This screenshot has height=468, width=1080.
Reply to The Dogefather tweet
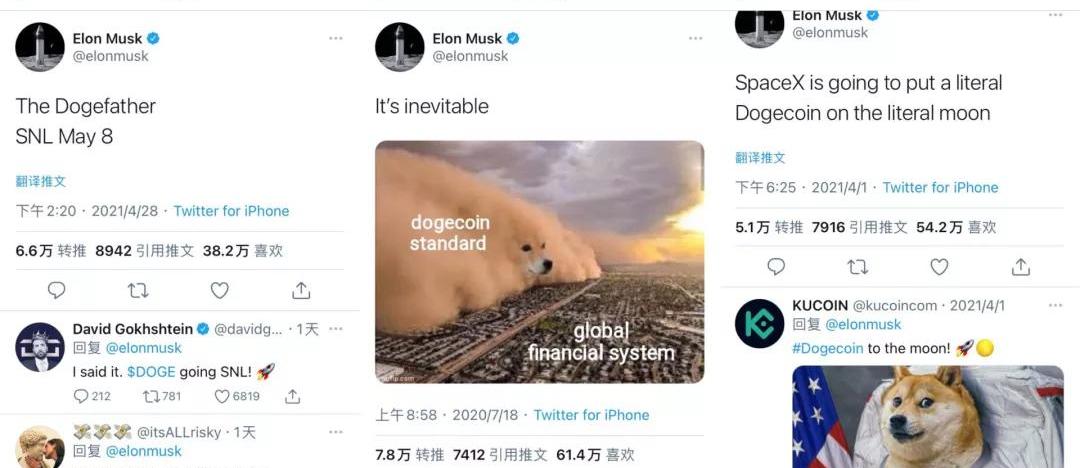(56, 291)
